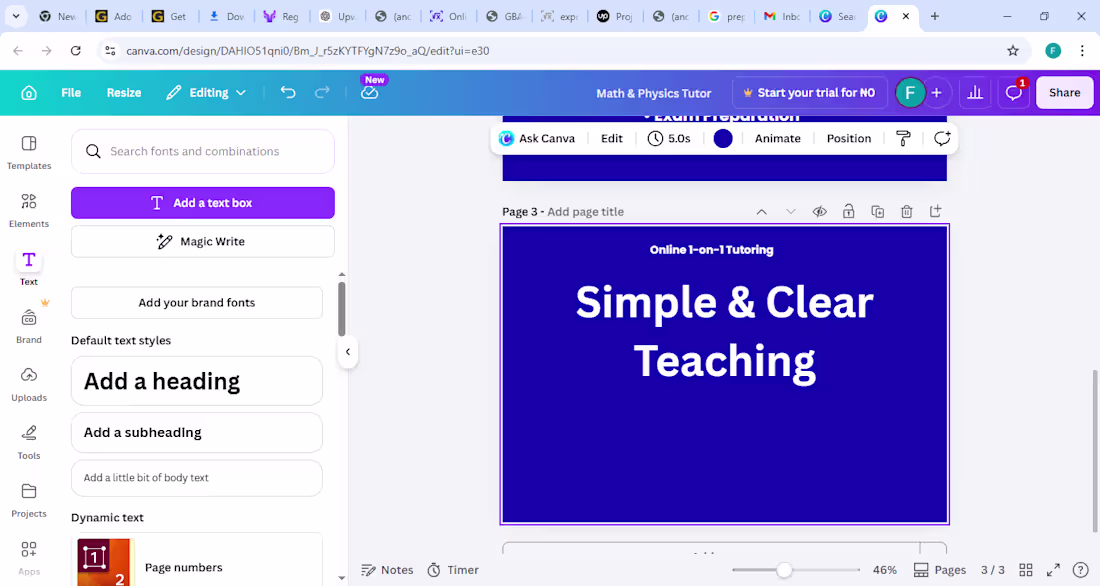
Task: Click Add a text box button
Action: 203,203
